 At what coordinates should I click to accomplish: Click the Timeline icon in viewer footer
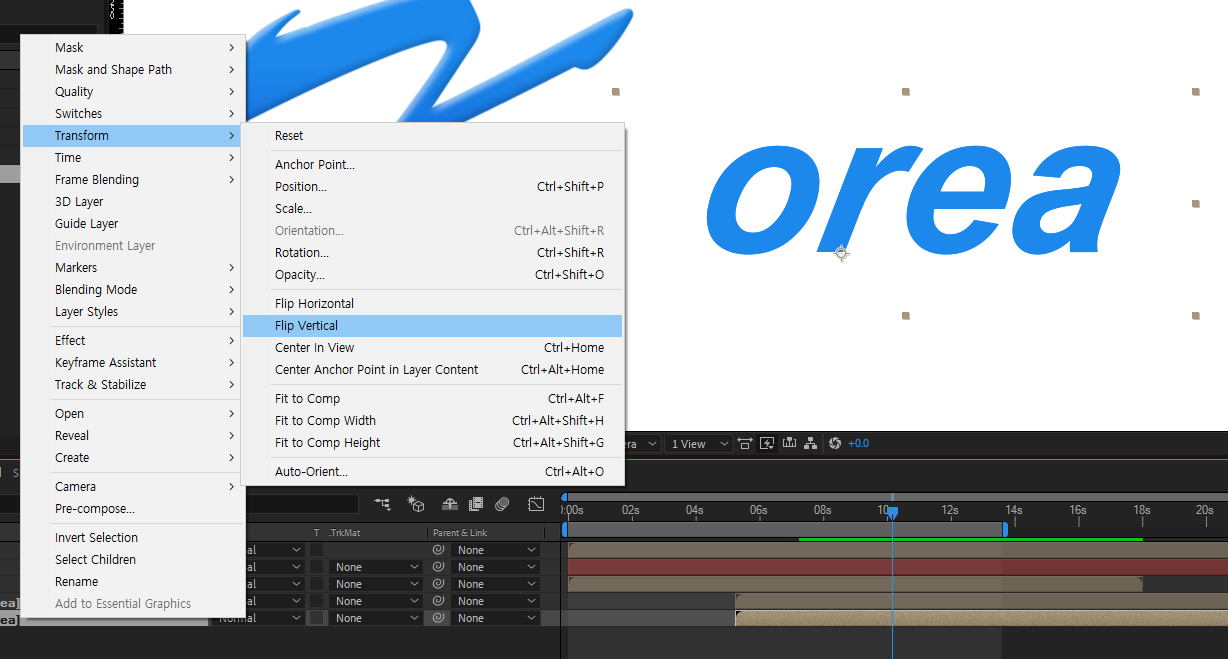789,444
